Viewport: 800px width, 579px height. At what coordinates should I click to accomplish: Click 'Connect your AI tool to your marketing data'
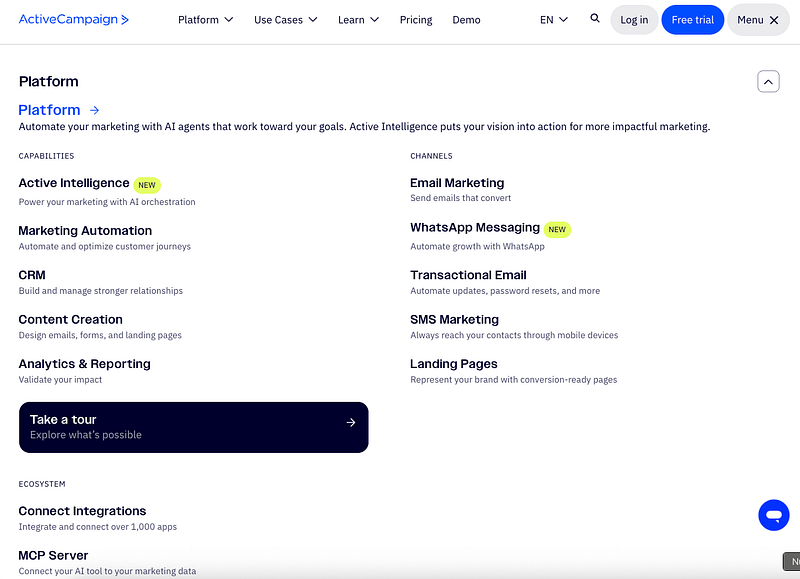107,571
